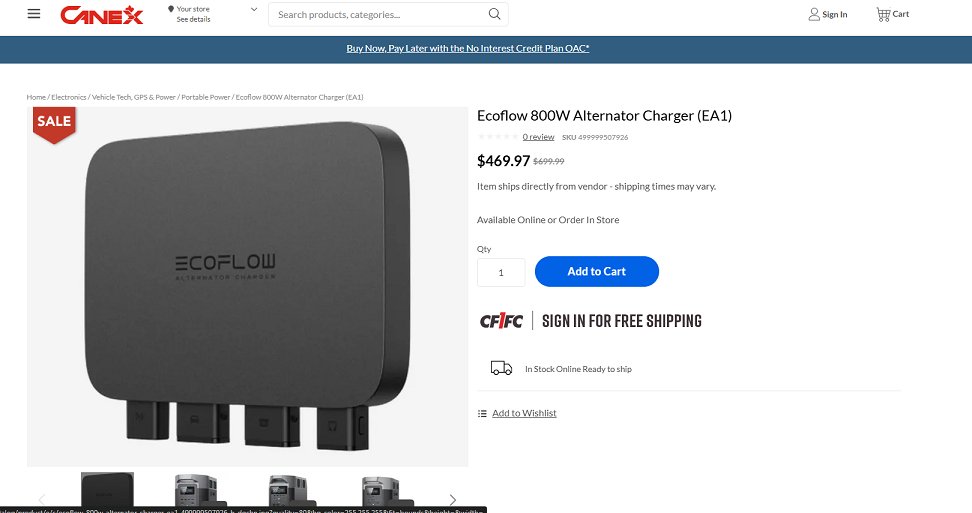The width and height of the screenshot is (972, 513).
Task: Open the hamburger navigation menu
Action: 33,14
